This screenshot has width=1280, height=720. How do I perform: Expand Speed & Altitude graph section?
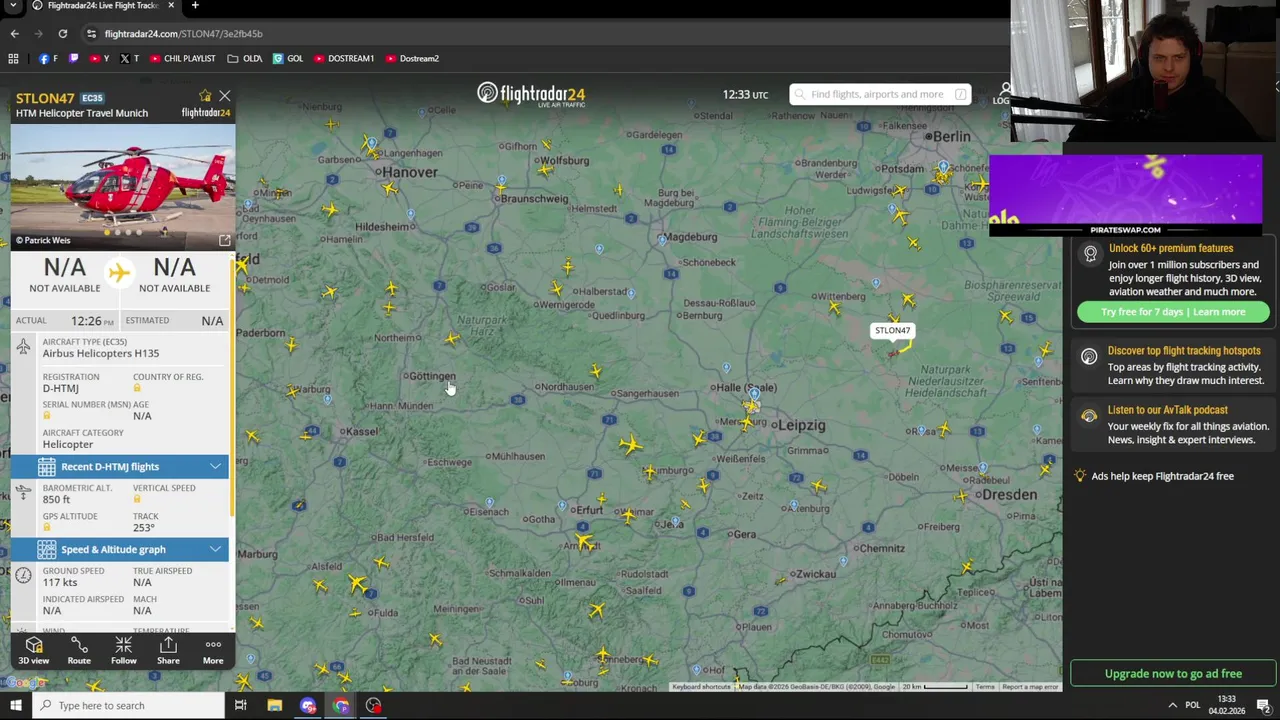point(120,549)
